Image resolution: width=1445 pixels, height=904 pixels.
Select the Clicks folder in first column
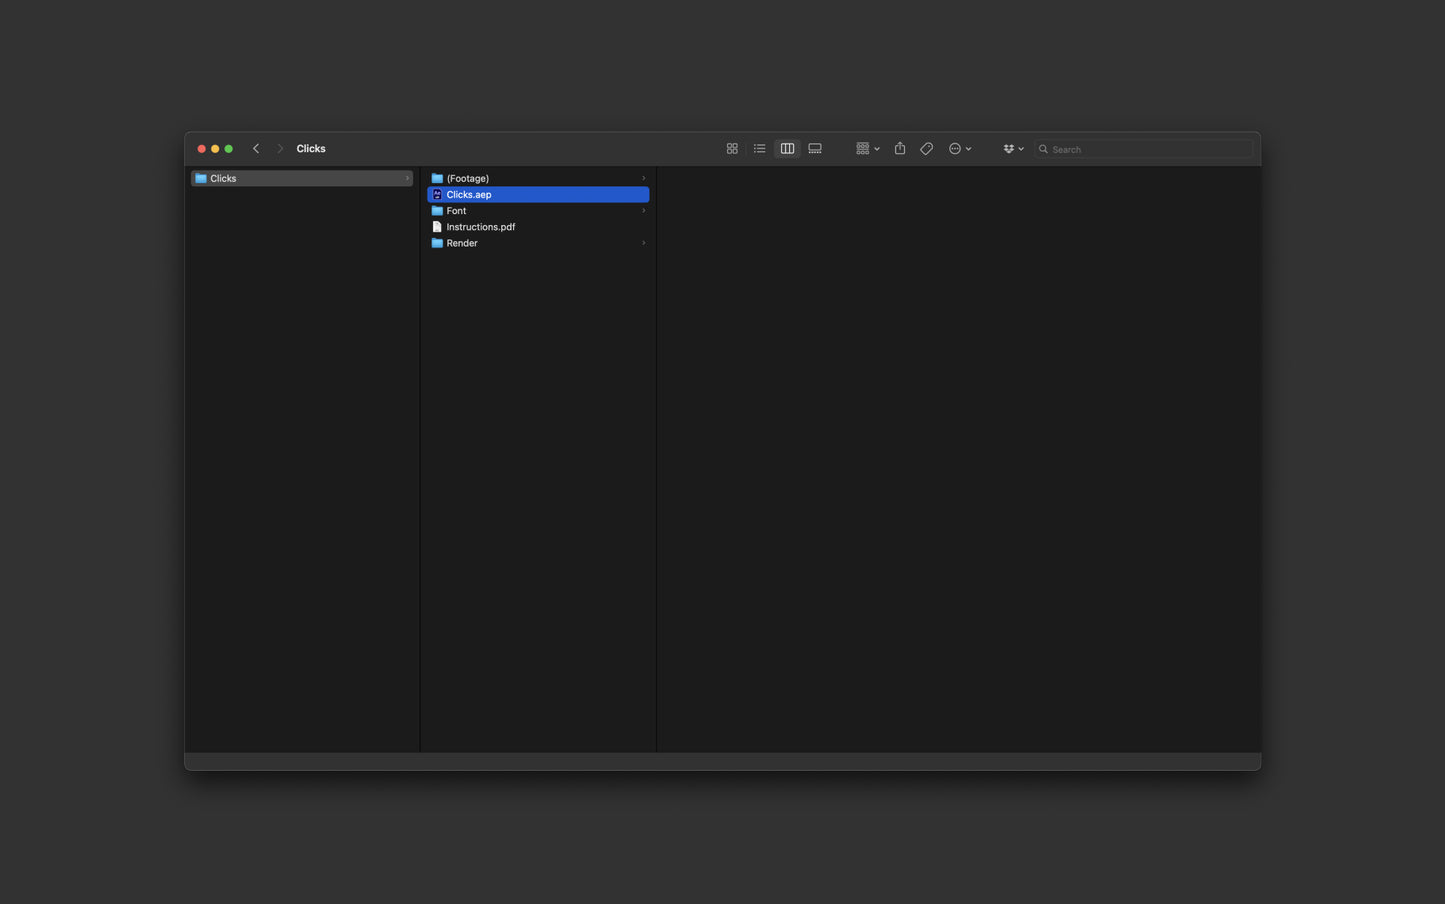(x=302, y=178)
